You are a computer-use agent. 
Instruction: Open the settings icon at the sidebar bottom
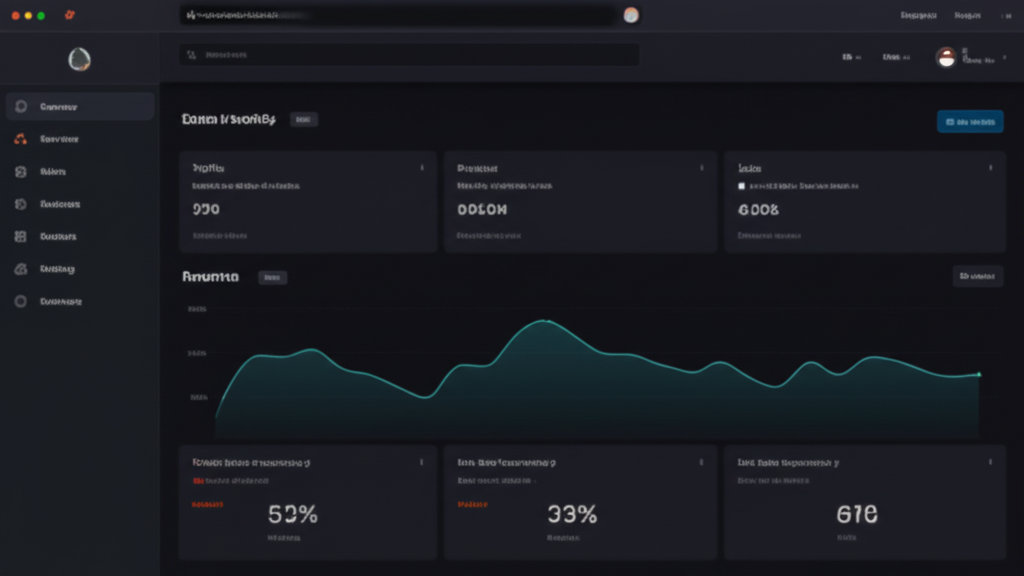[x=19, y=300]
